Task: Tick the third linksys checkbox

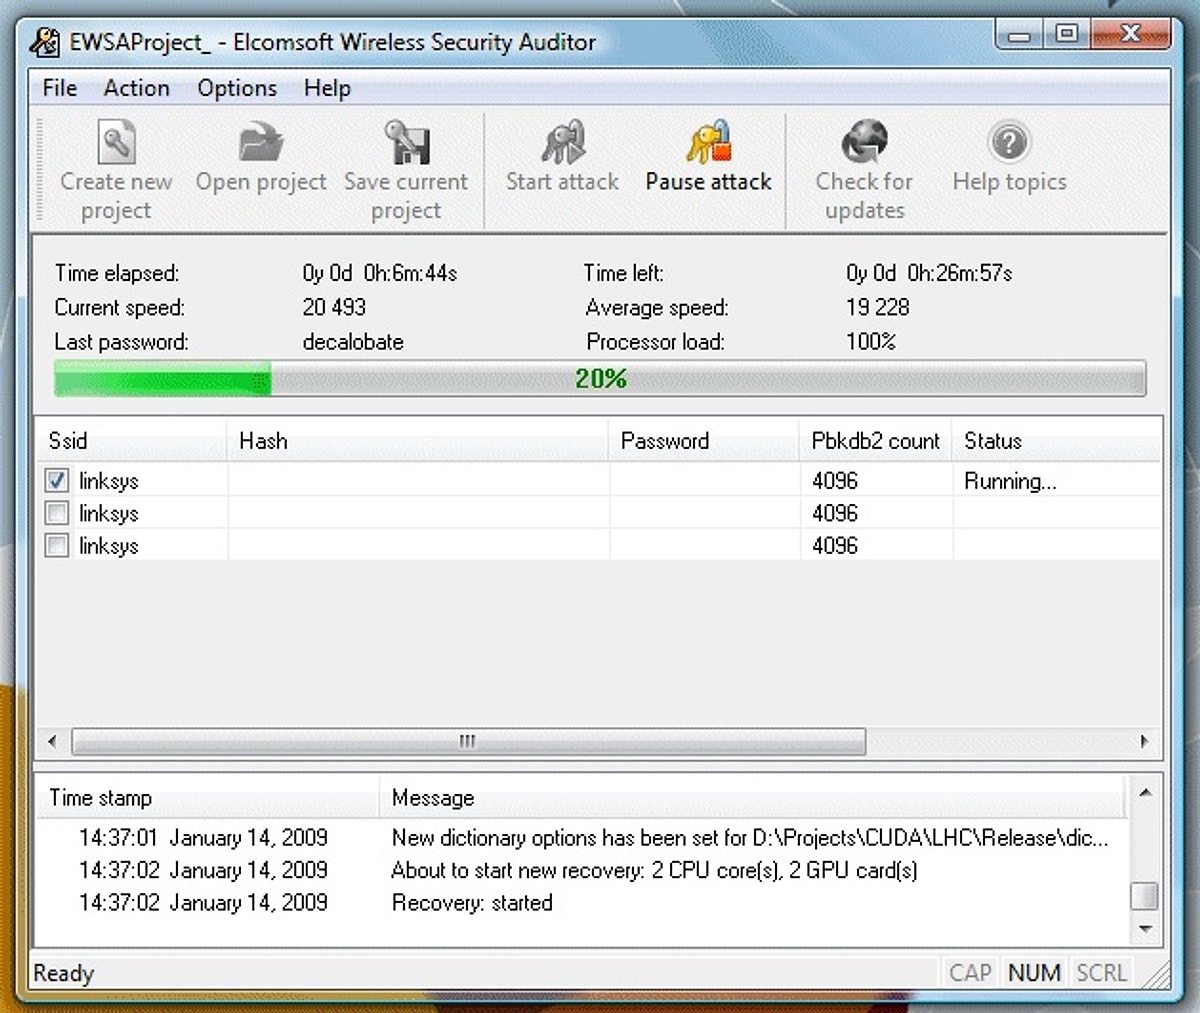Action: (57, 546)
